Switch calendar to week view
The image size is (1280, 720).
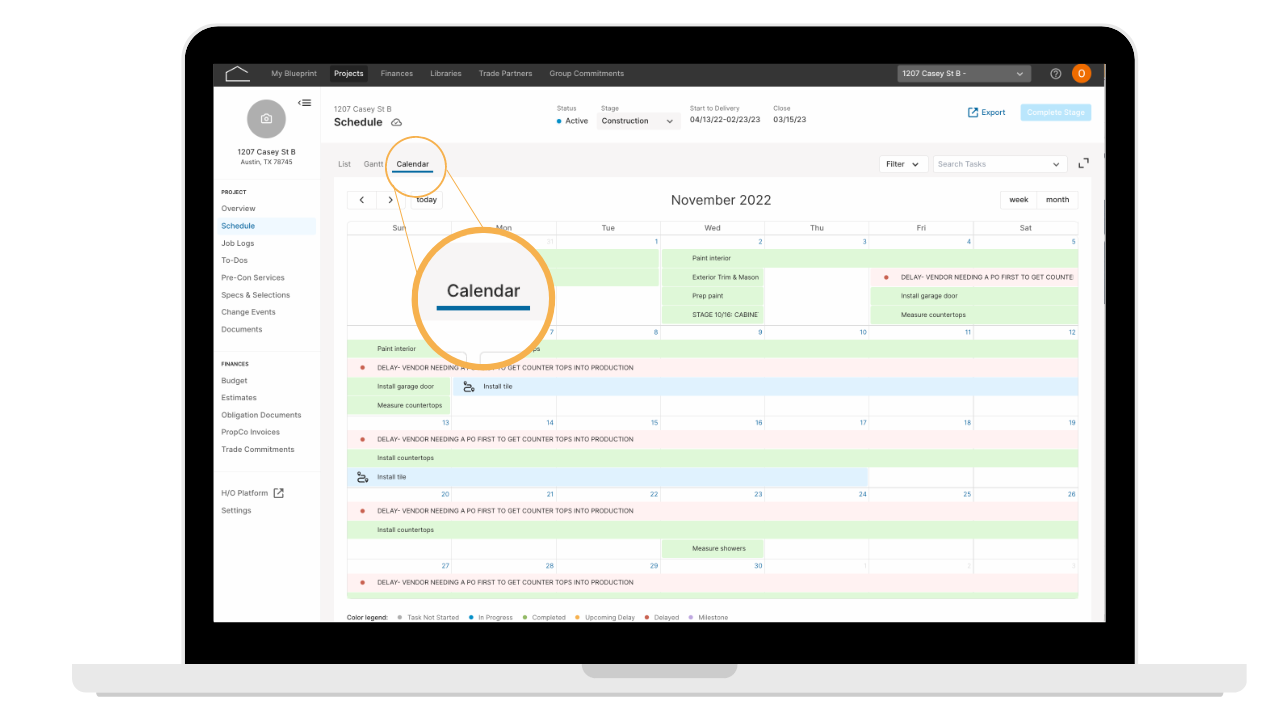1019,200
